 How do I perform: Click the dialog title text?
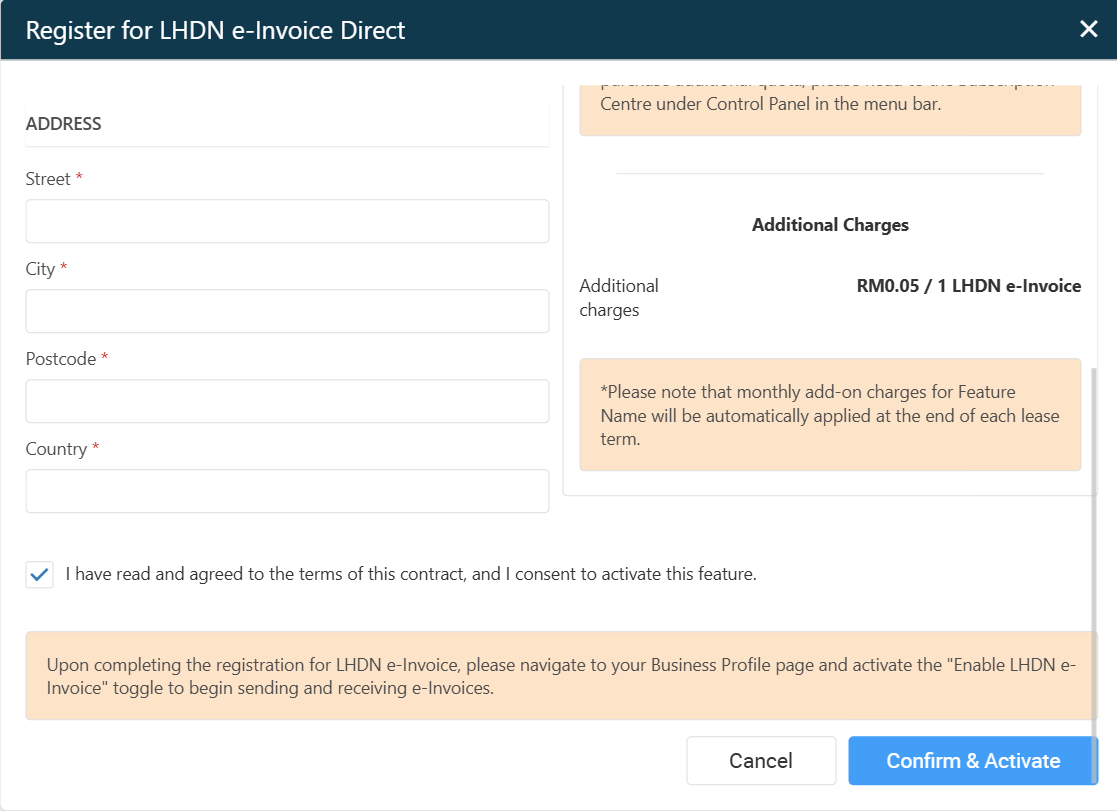coord(215,31)
